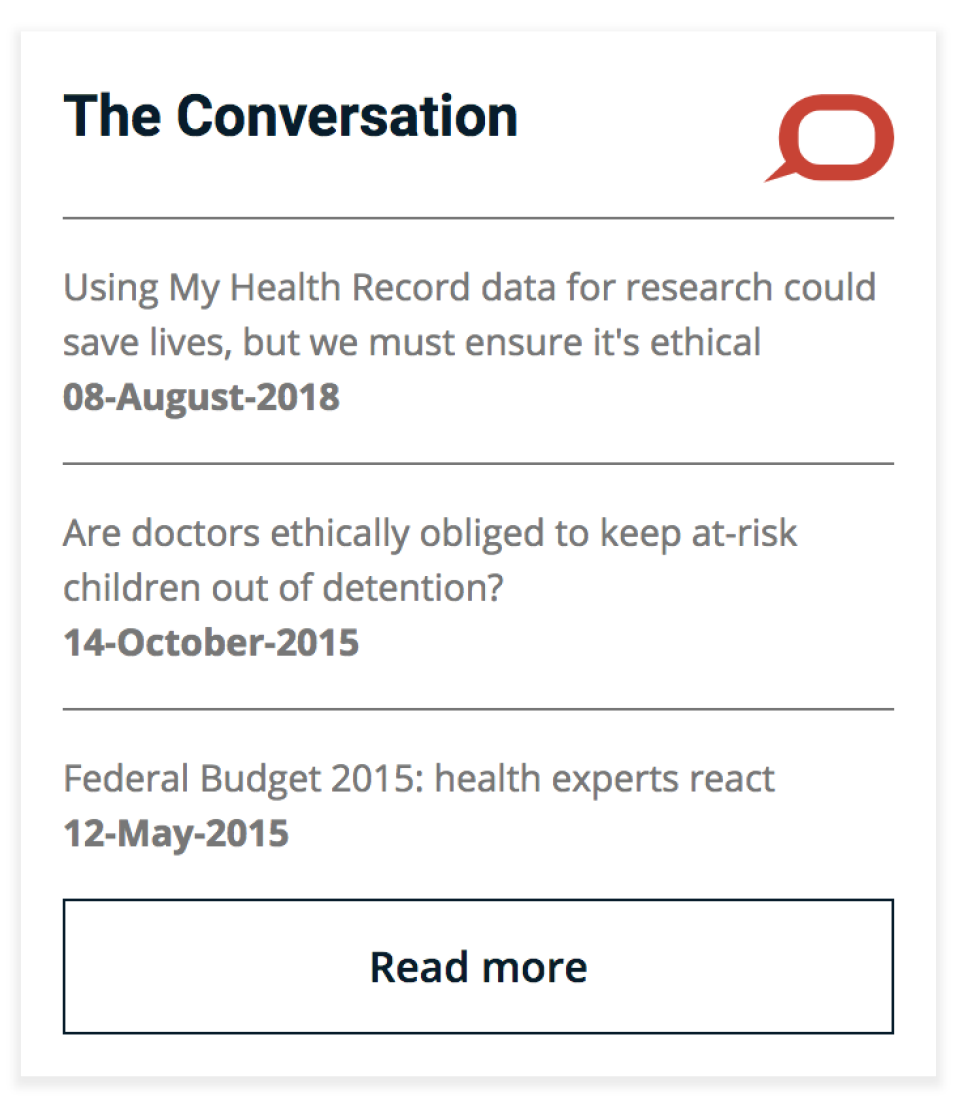Click the divider below the 08-August-2018 date
Image resolution: width=970 pixels, height=1105 pixels.
(x=478, y=464)
